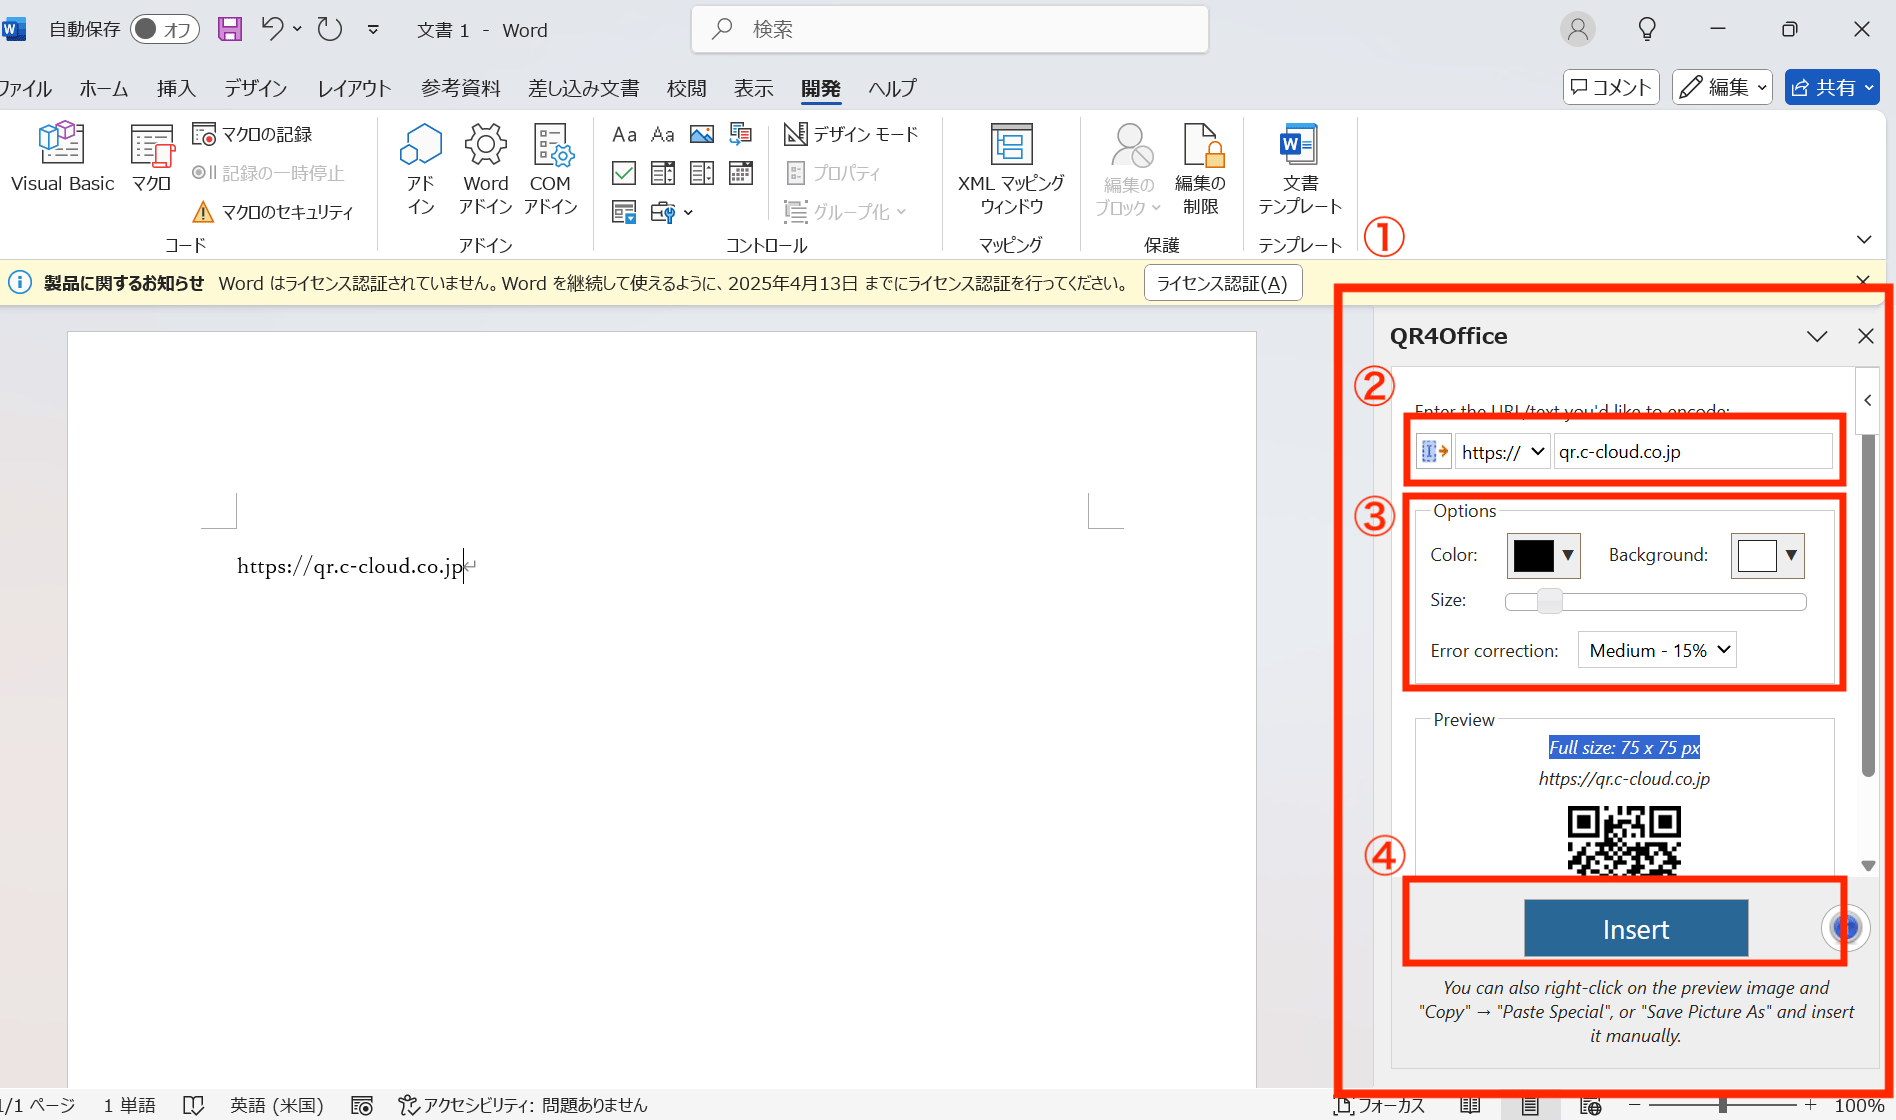The height and width of the screenshot is (1120, 1896).
Task: Open the XML Mapping pane
Action: [x=1010, y=168]
